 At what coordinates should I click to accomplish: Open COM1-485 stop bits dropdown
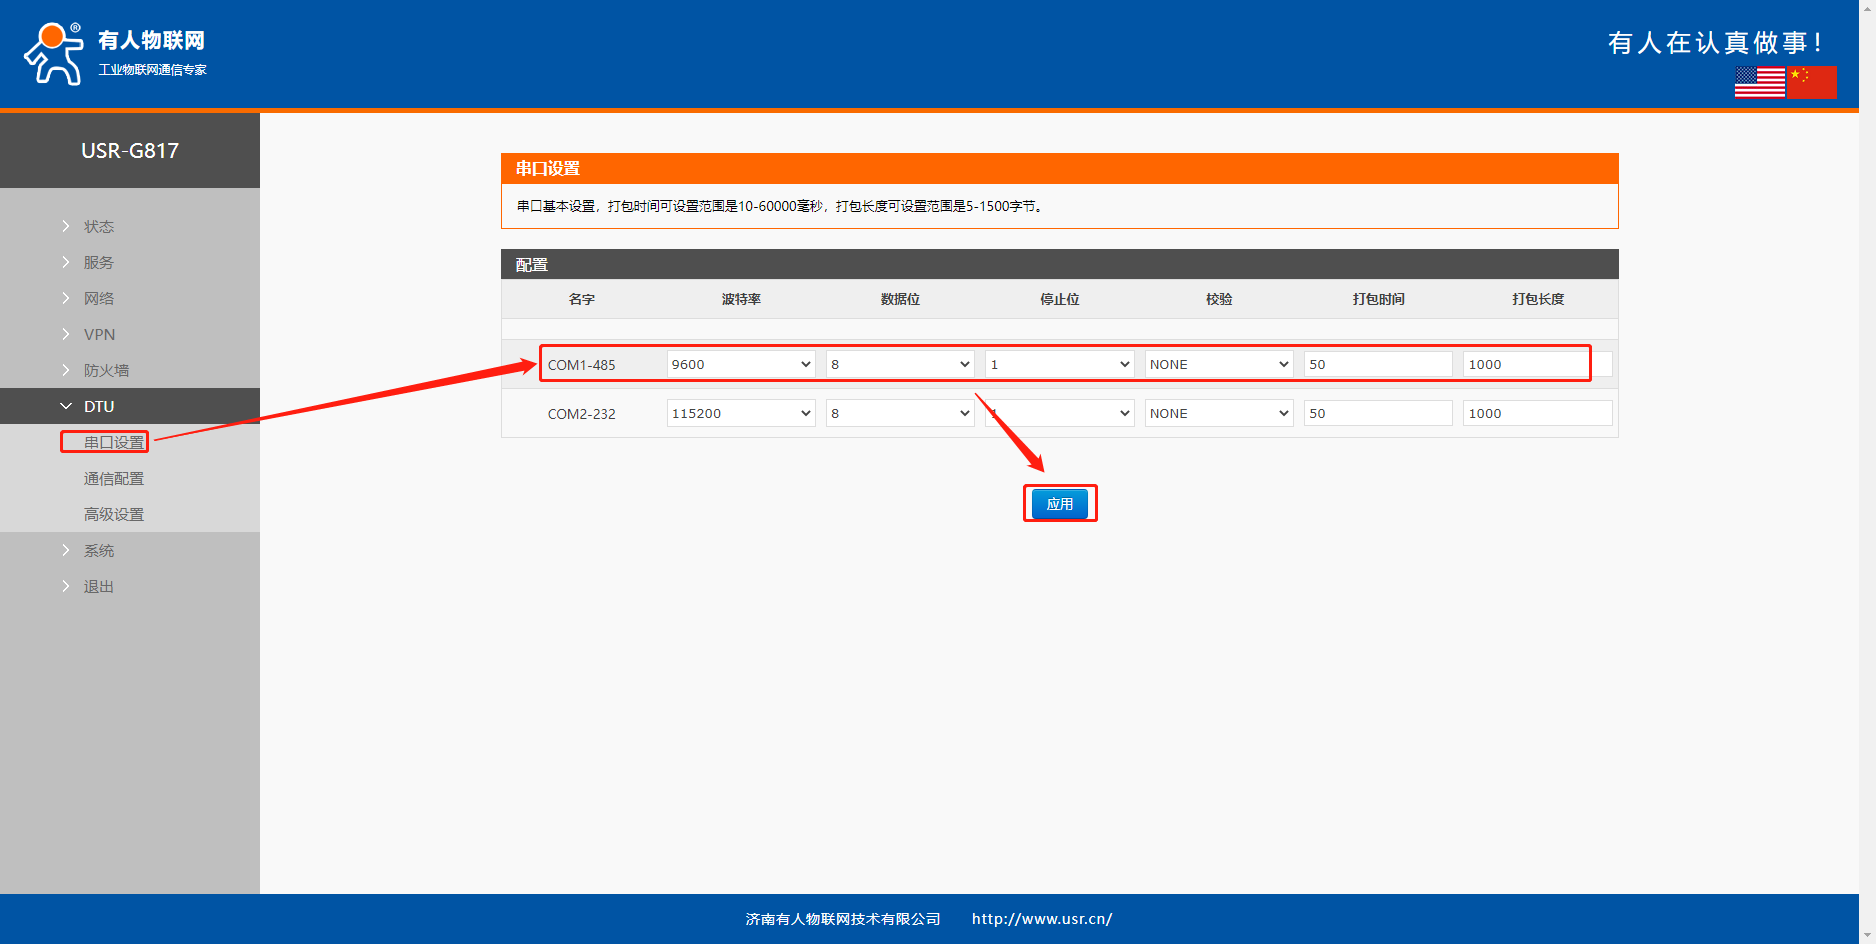click(1059, 364)
